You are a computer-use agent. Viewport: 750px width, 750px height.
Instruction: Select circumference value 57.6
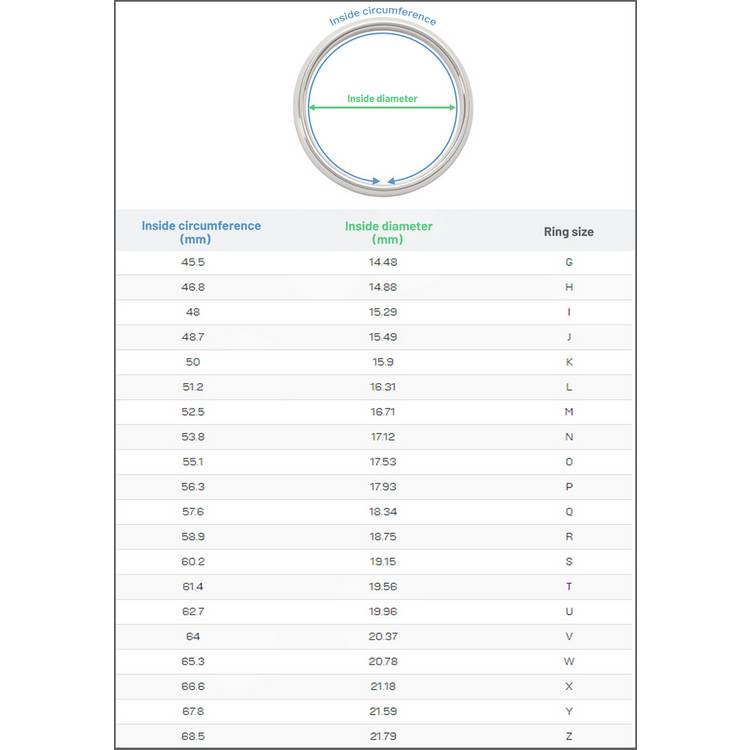[193, 511]
